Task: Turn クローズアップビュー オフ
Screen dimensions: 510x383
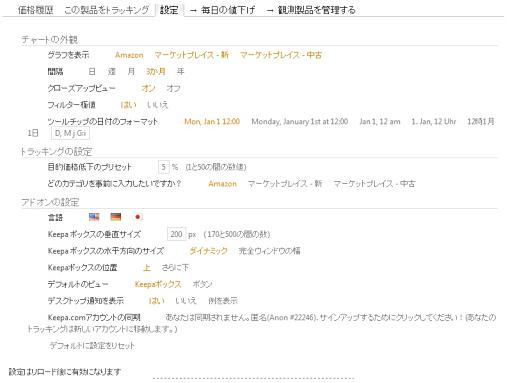Action: (173, 88)
